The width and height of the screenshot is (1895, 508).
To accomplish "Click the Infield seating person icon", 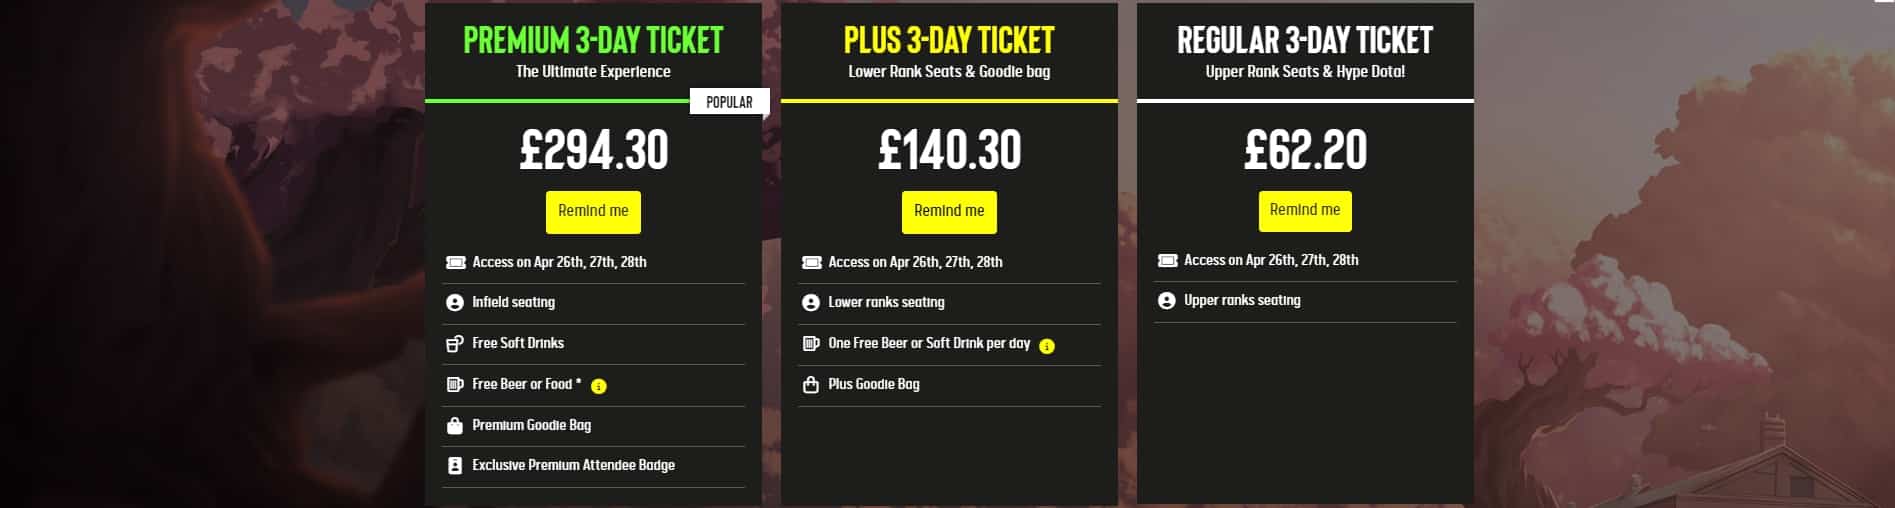I will tap(455, 302).
